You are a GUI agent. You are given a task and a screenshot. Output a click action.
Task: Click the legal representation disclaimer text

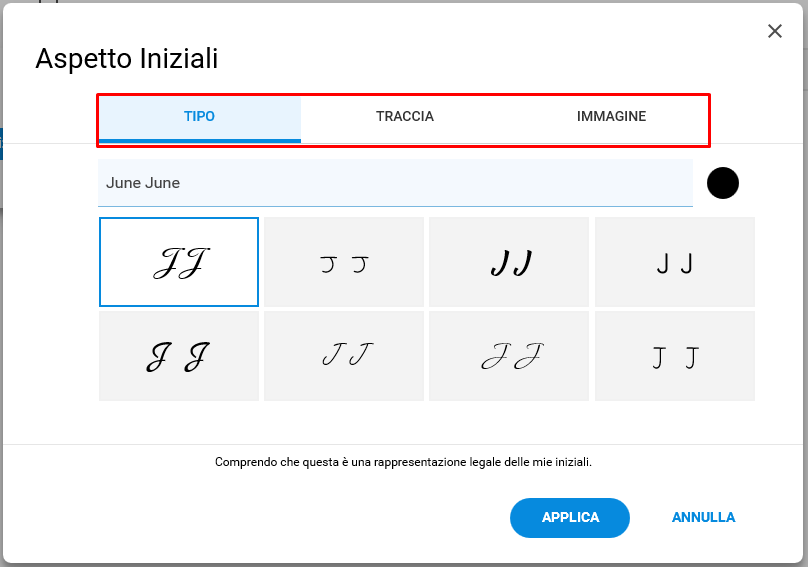[403, 462]
